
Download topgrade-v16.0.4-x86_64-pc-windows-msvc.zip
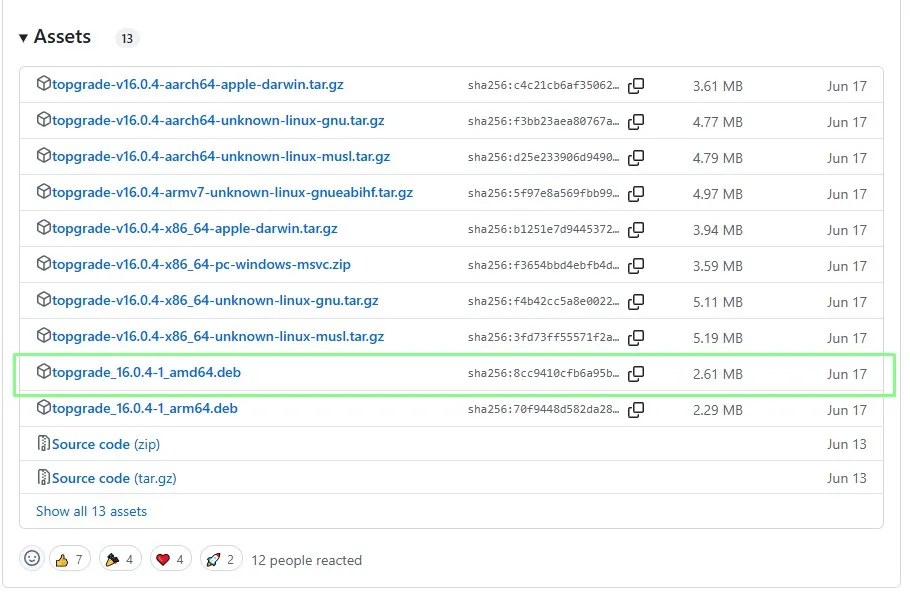(201, 265)
